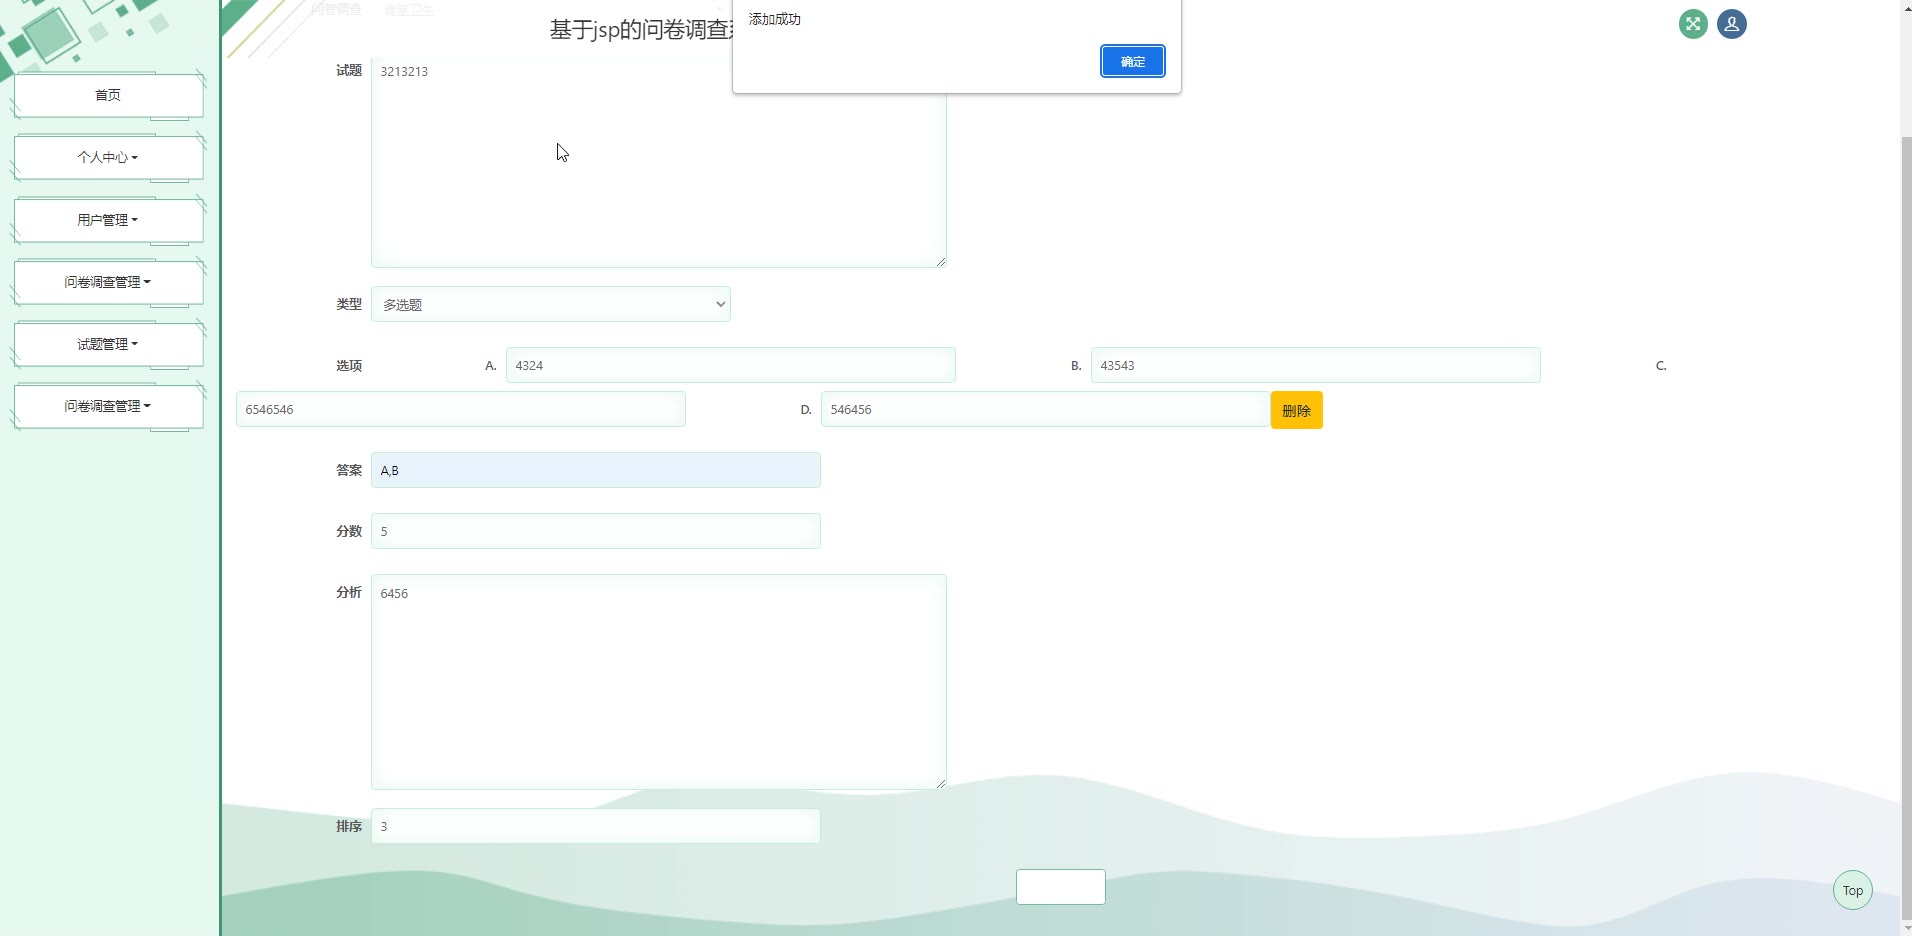Delete option D with the 删除 button

point(1297,410)
